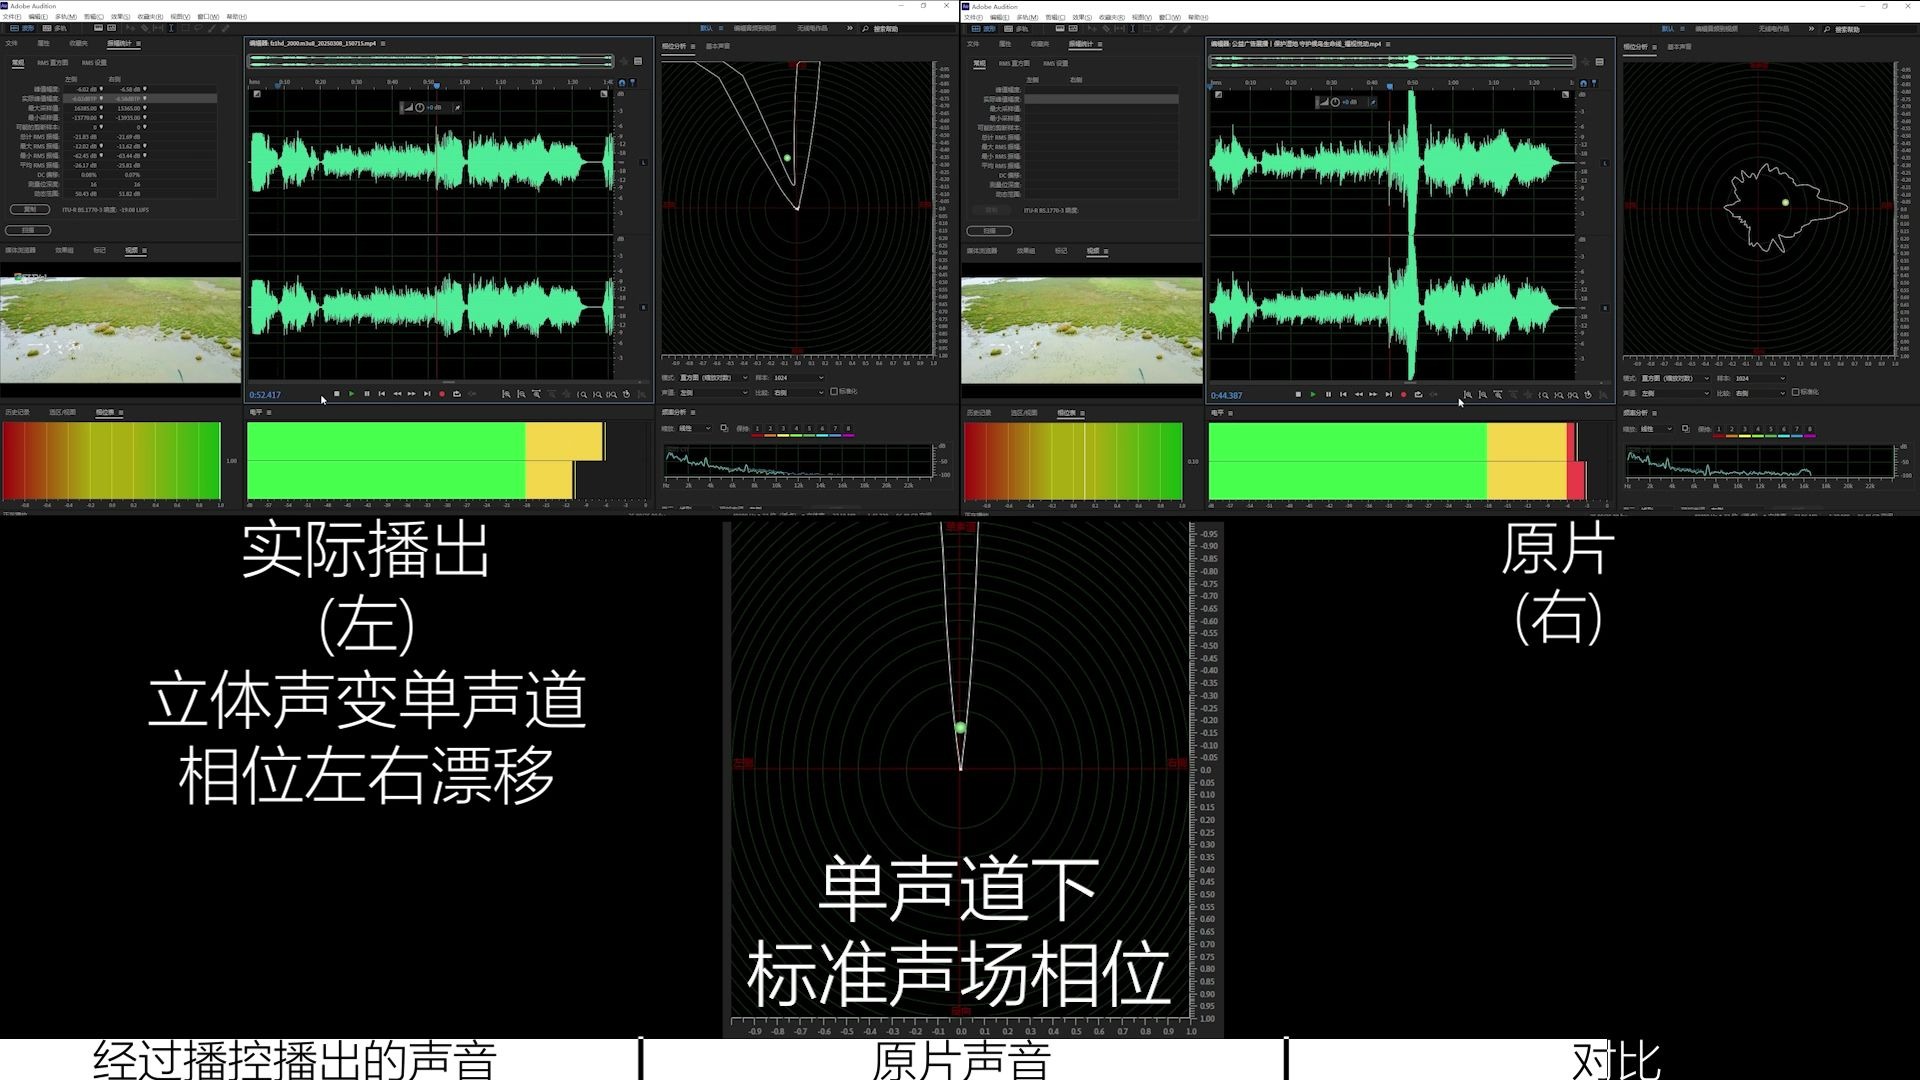
Task: Open the 效果 menu in left Audition window
Action: point(120,17)
